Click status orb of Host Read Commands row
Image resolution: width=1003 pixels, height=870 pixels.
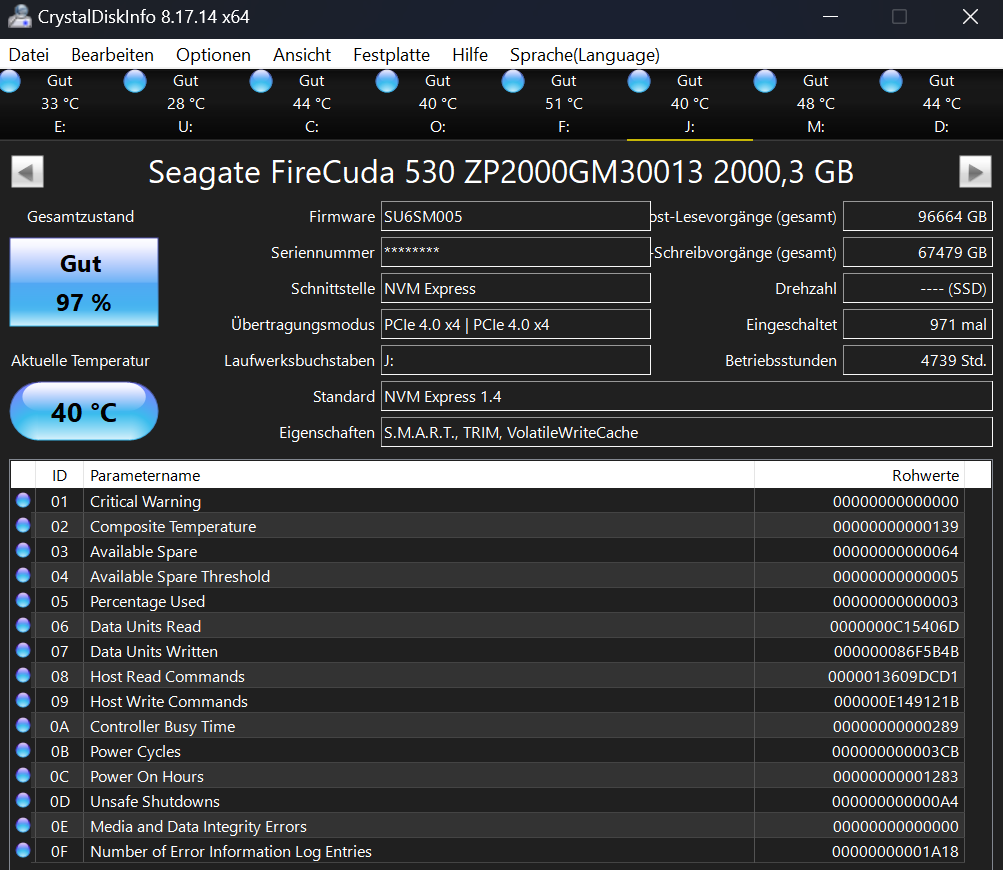[23, 675]
